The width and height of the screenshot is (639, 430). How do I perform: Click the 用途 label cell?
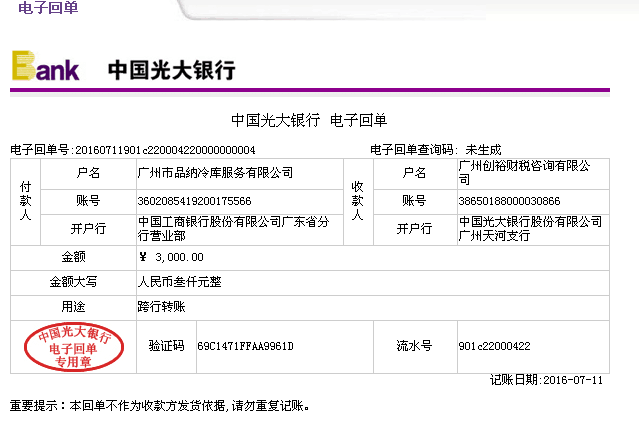(73, 307)
